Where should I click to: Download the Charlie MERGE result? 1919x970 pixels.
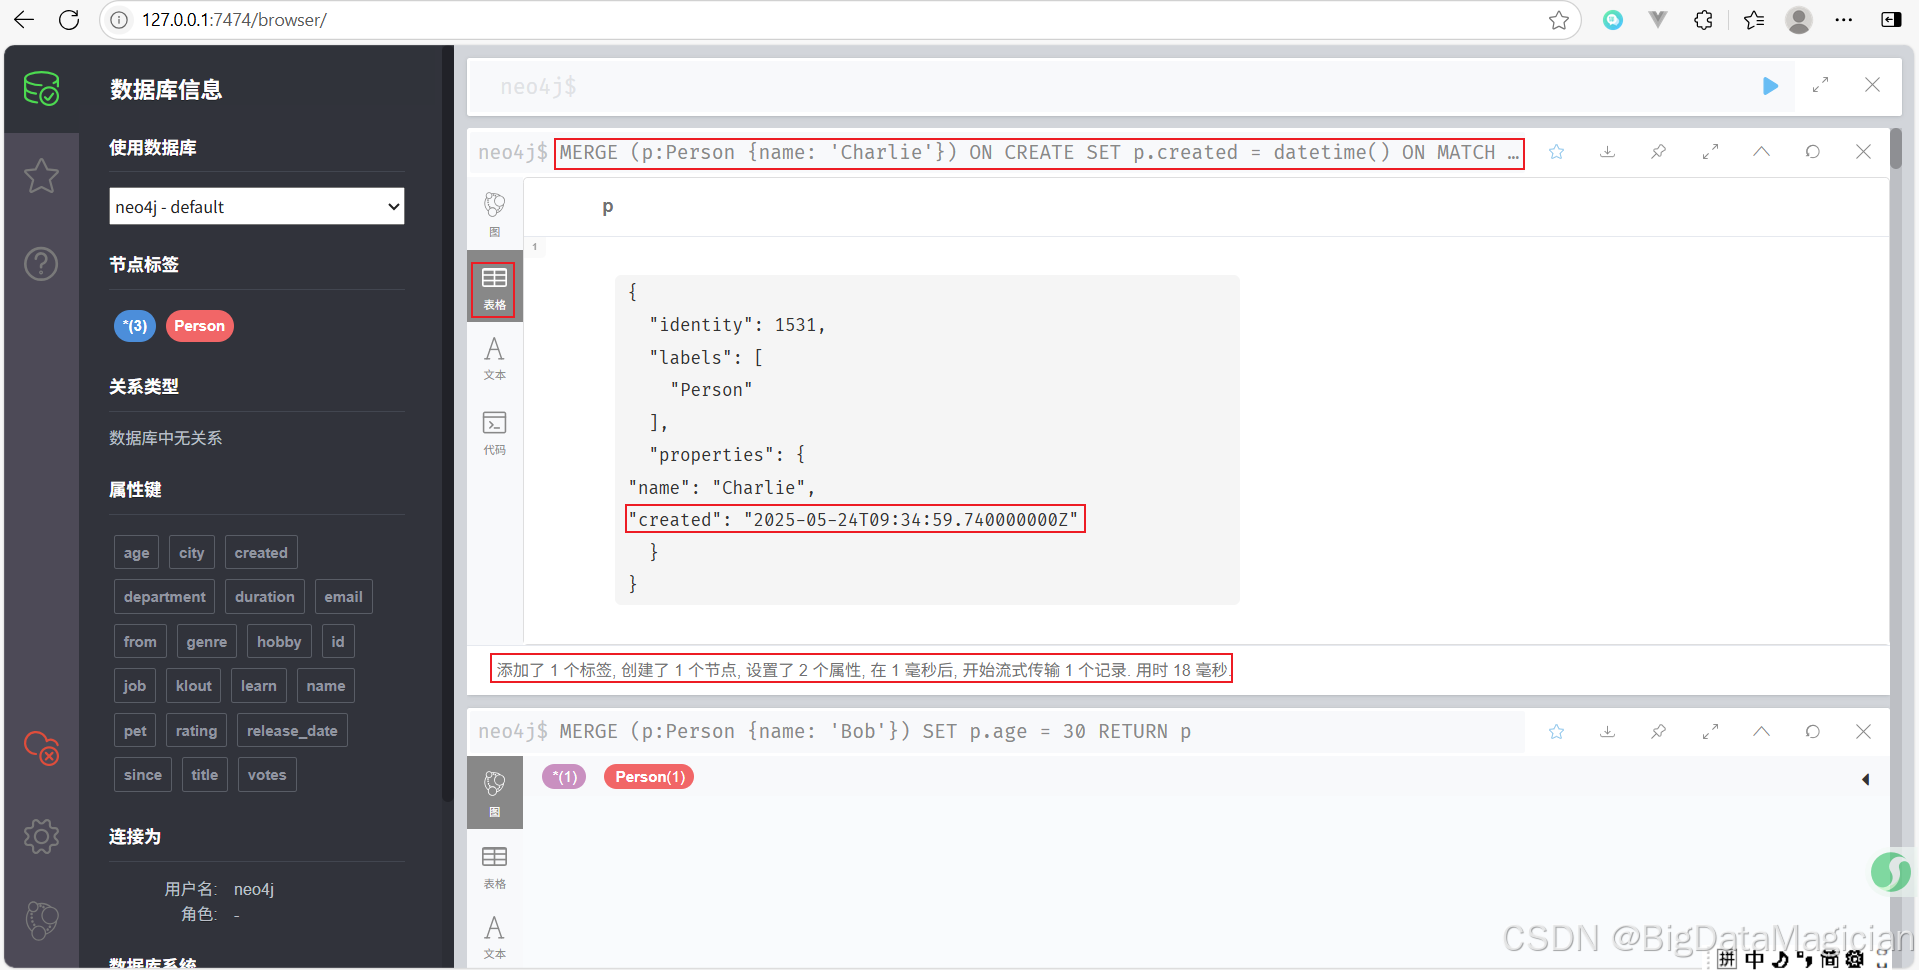[1608, 152]
